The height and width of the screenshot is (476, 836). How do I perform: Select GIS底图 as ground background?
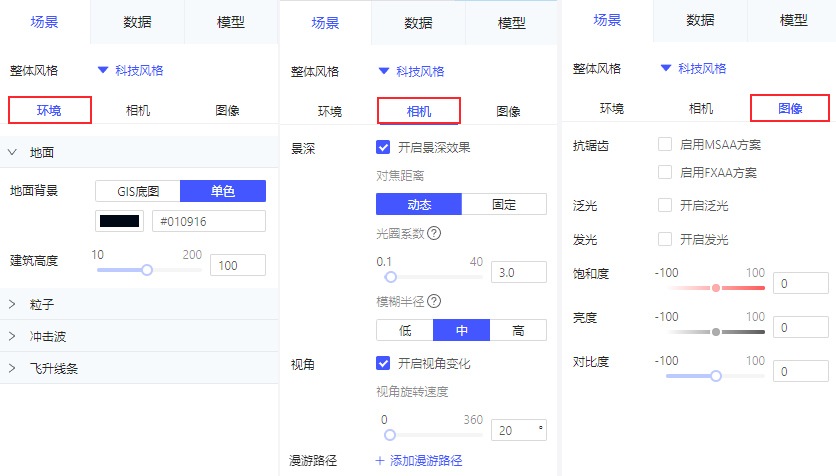[138, 191]
